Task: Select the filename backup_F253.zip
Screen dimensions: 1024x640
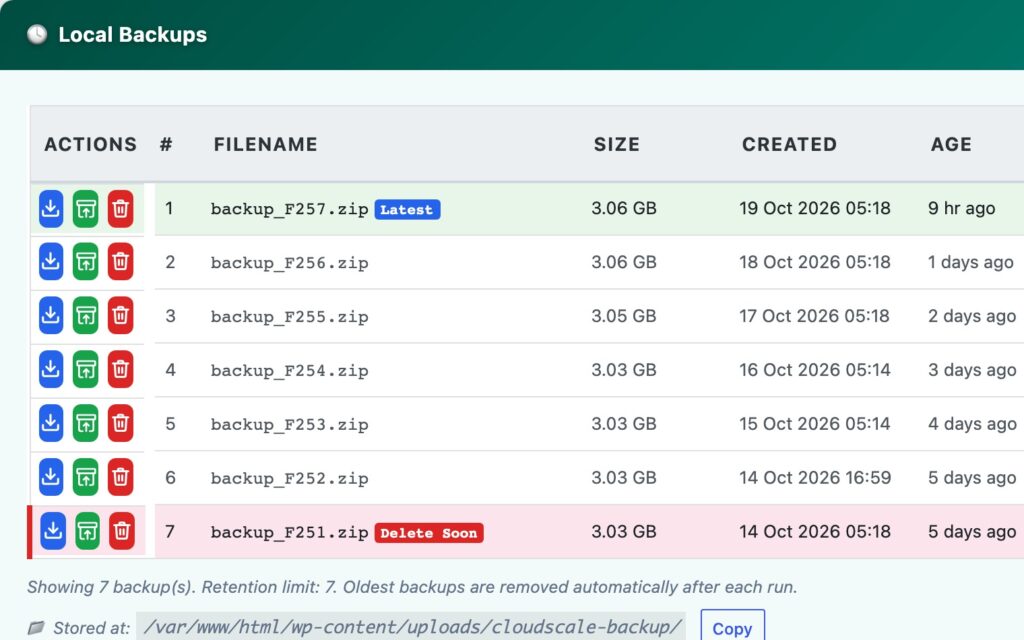Action: 289,424
